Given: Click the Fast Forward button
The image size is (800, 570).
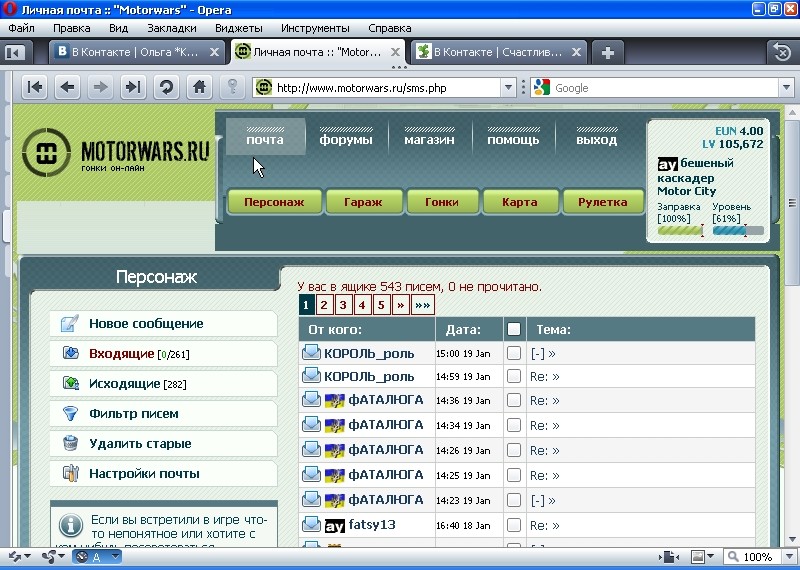Looking at the screenshot, I should [x=133, y=88].
